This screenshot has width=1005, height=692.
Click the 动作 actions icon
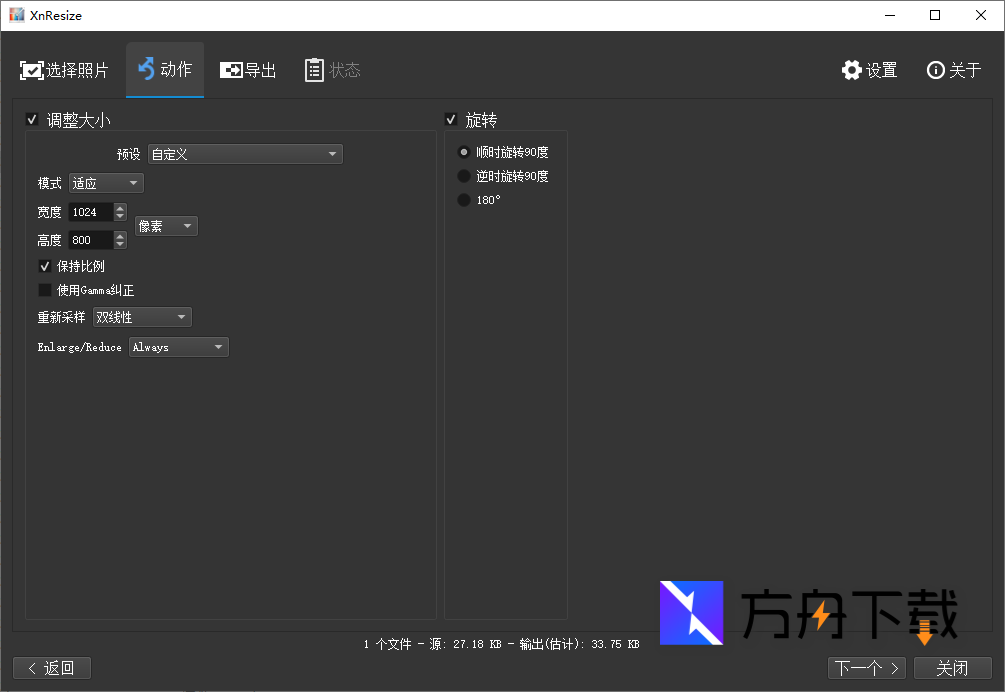(x=164, y=70)
